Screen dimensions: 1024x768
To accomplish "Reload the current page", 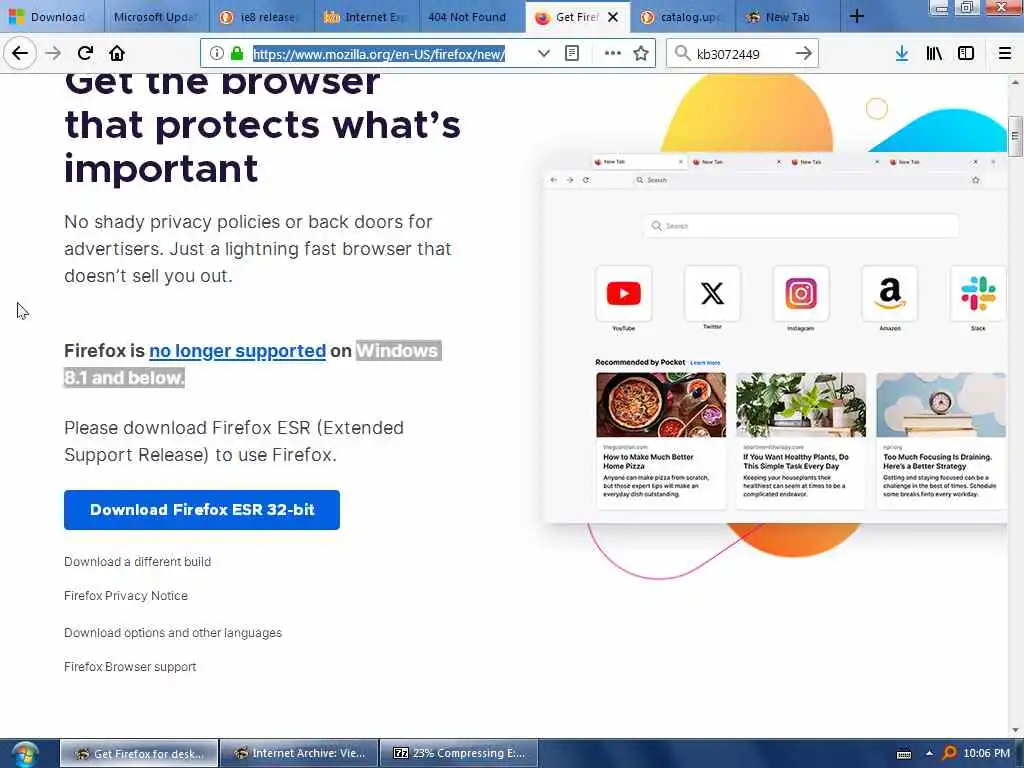I will [x=85, y=53].
